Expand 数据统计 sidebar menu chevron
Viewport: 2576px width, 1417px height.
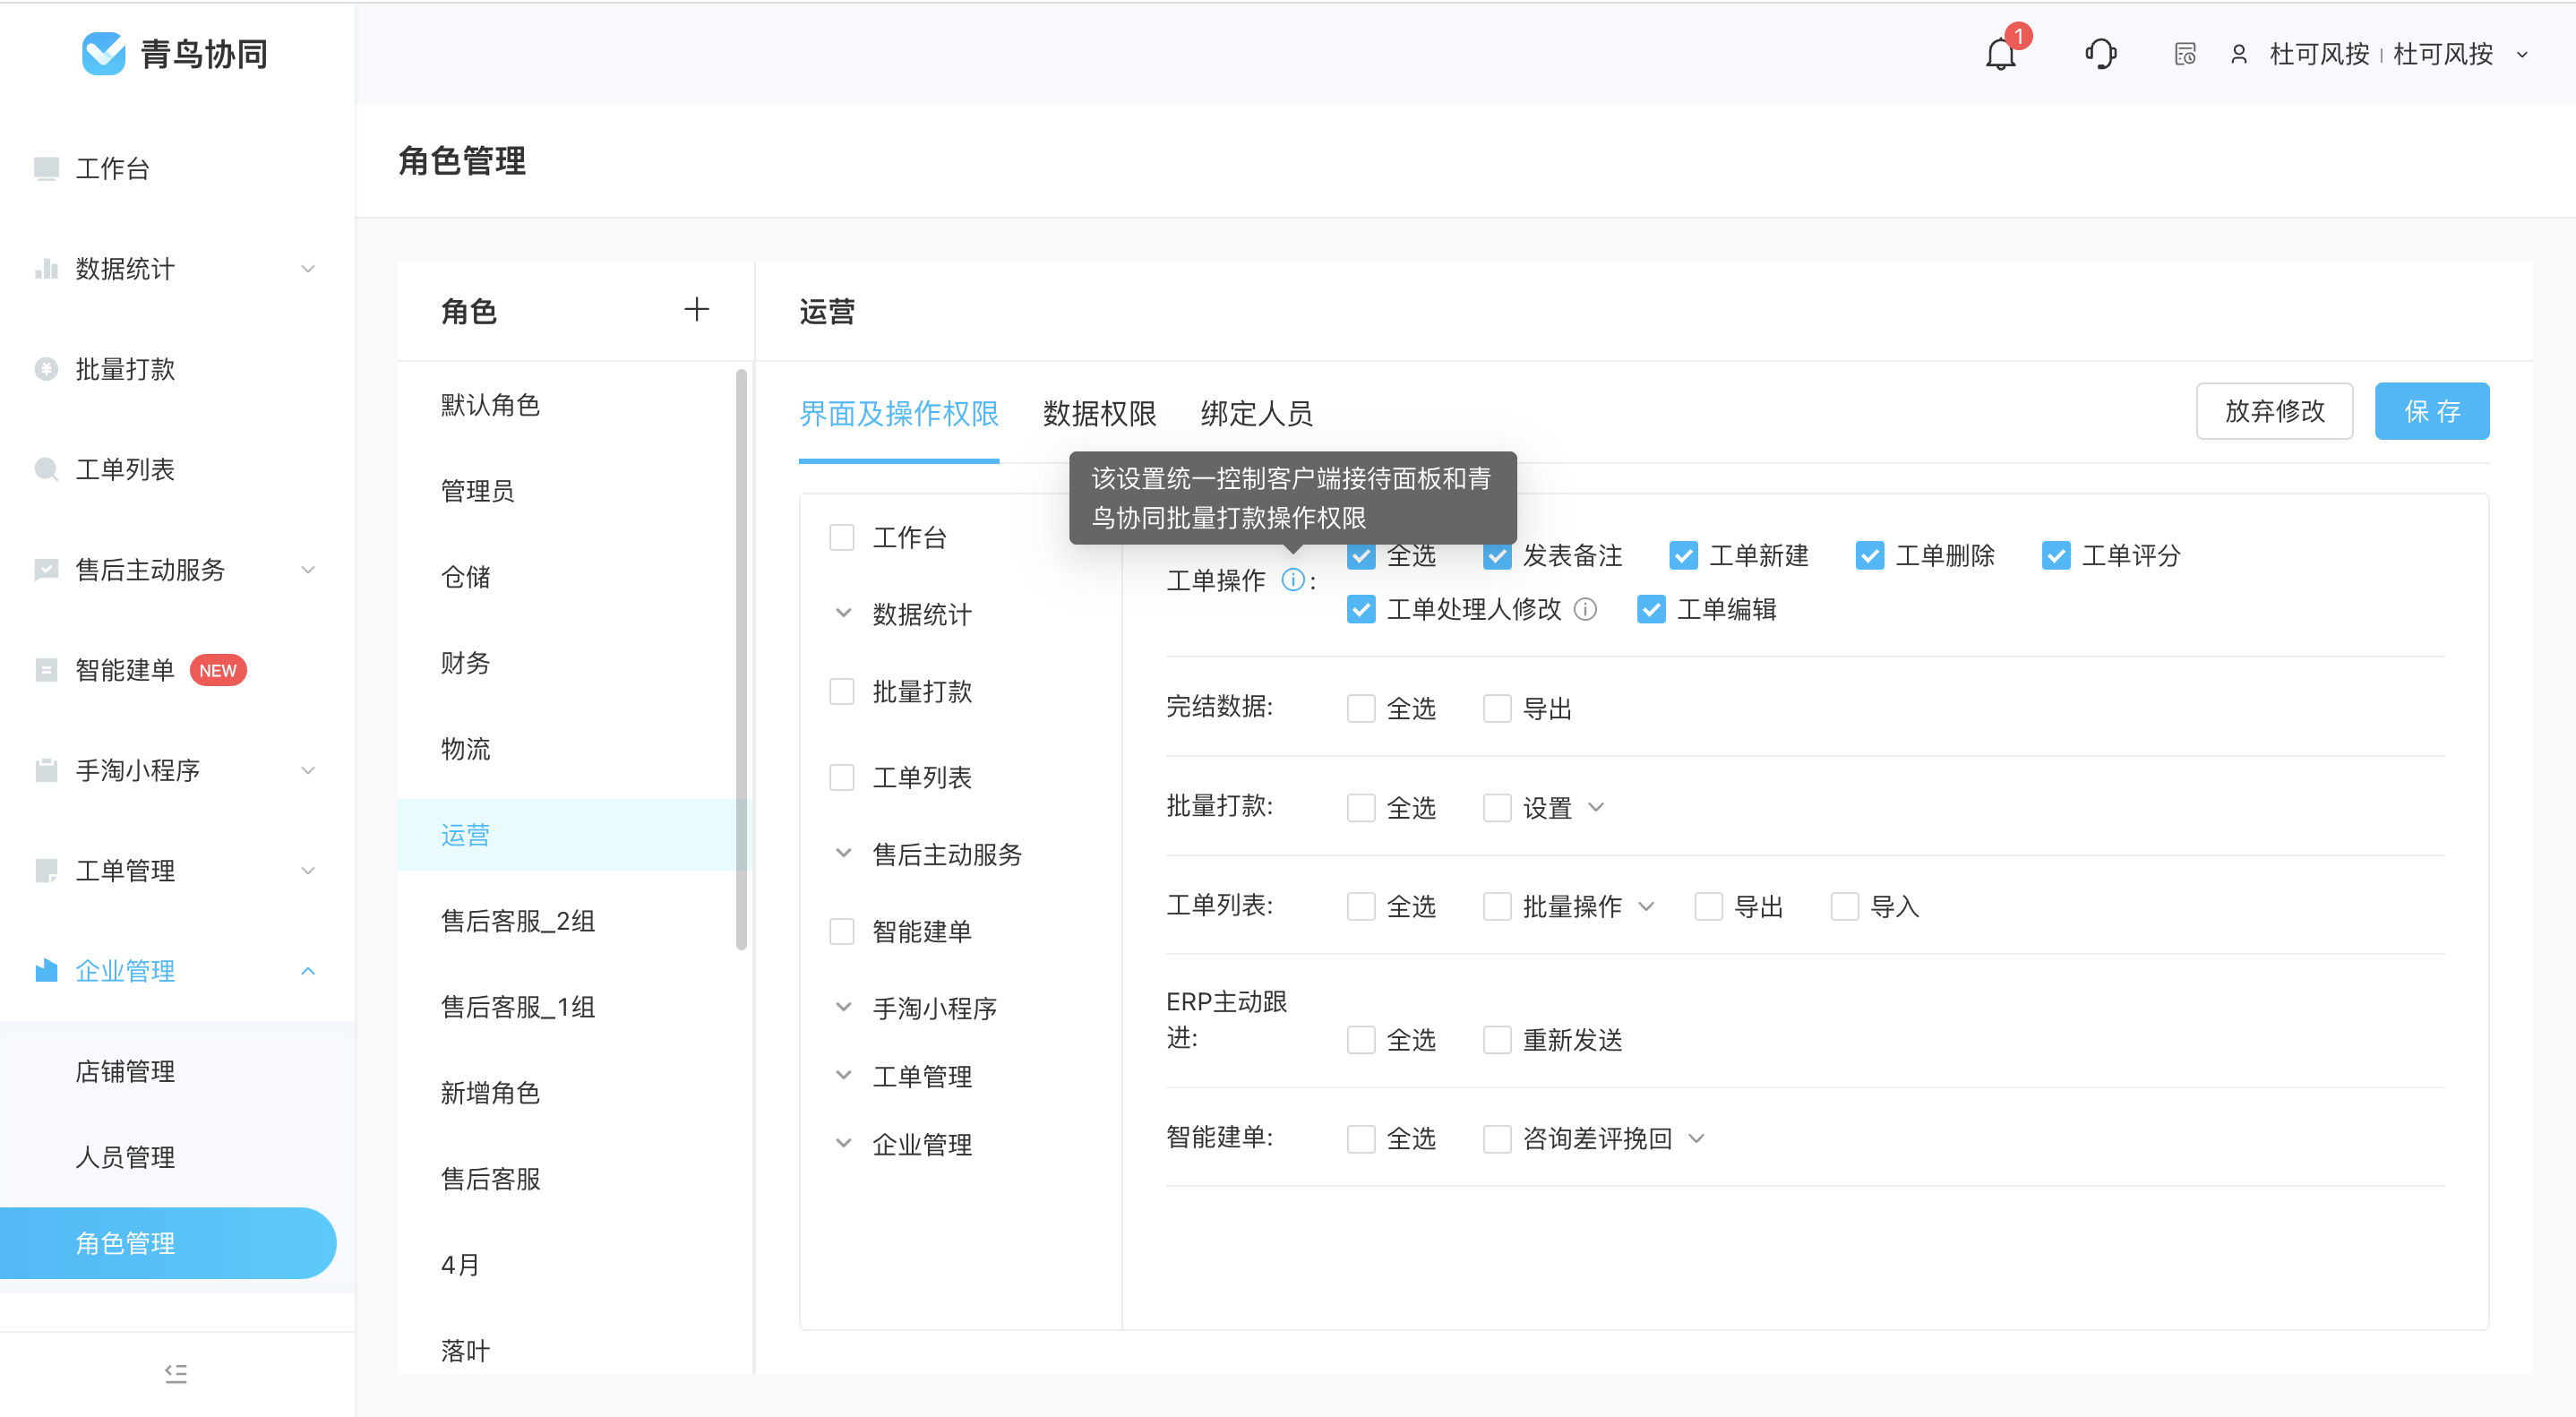point(308,268)
